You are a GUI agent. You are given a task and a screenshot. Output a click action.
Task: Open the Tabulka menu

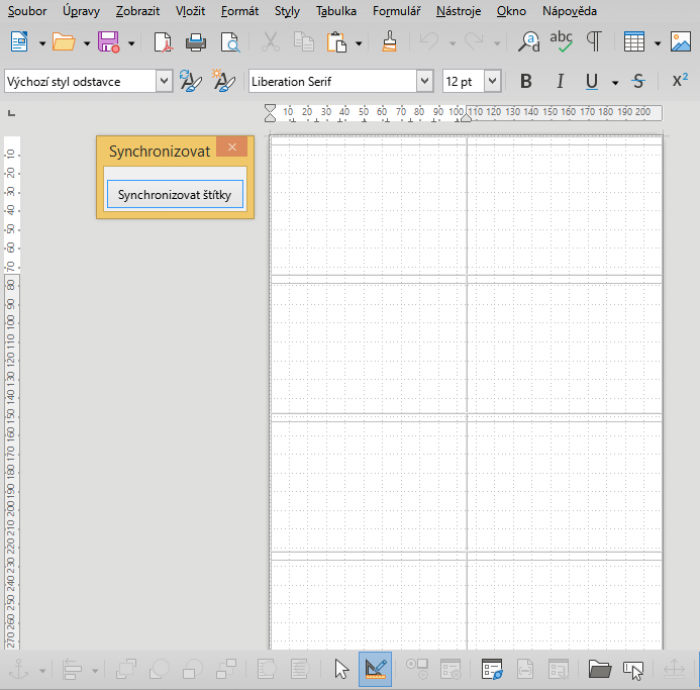(x=336, y=11)
